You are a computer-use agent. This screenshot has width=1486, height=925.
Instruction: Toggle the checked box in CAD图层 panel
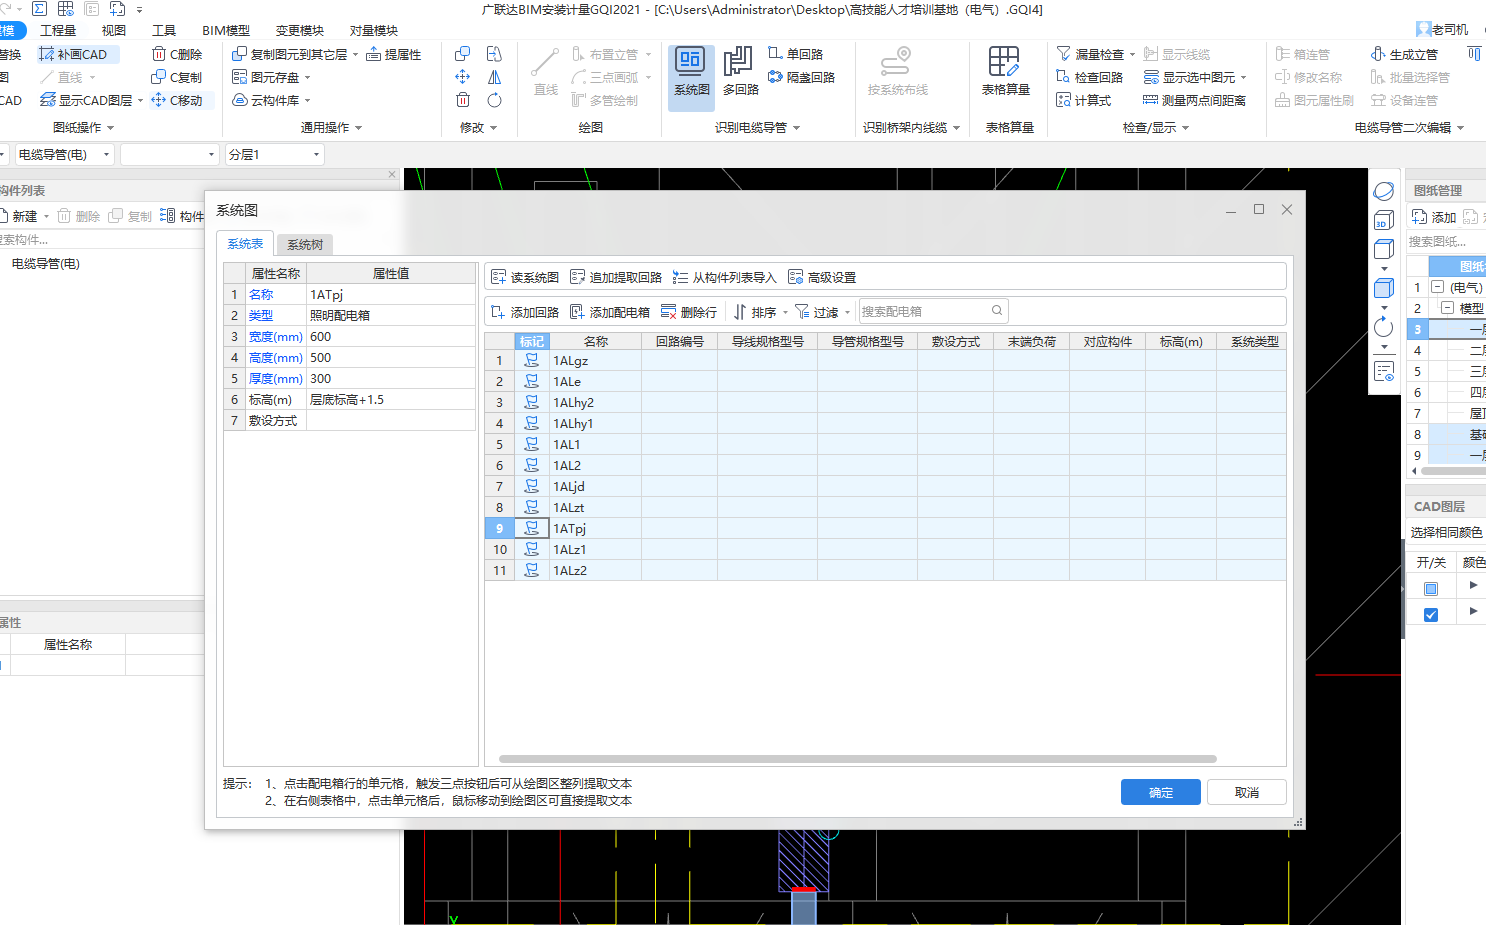[1431, 614]
